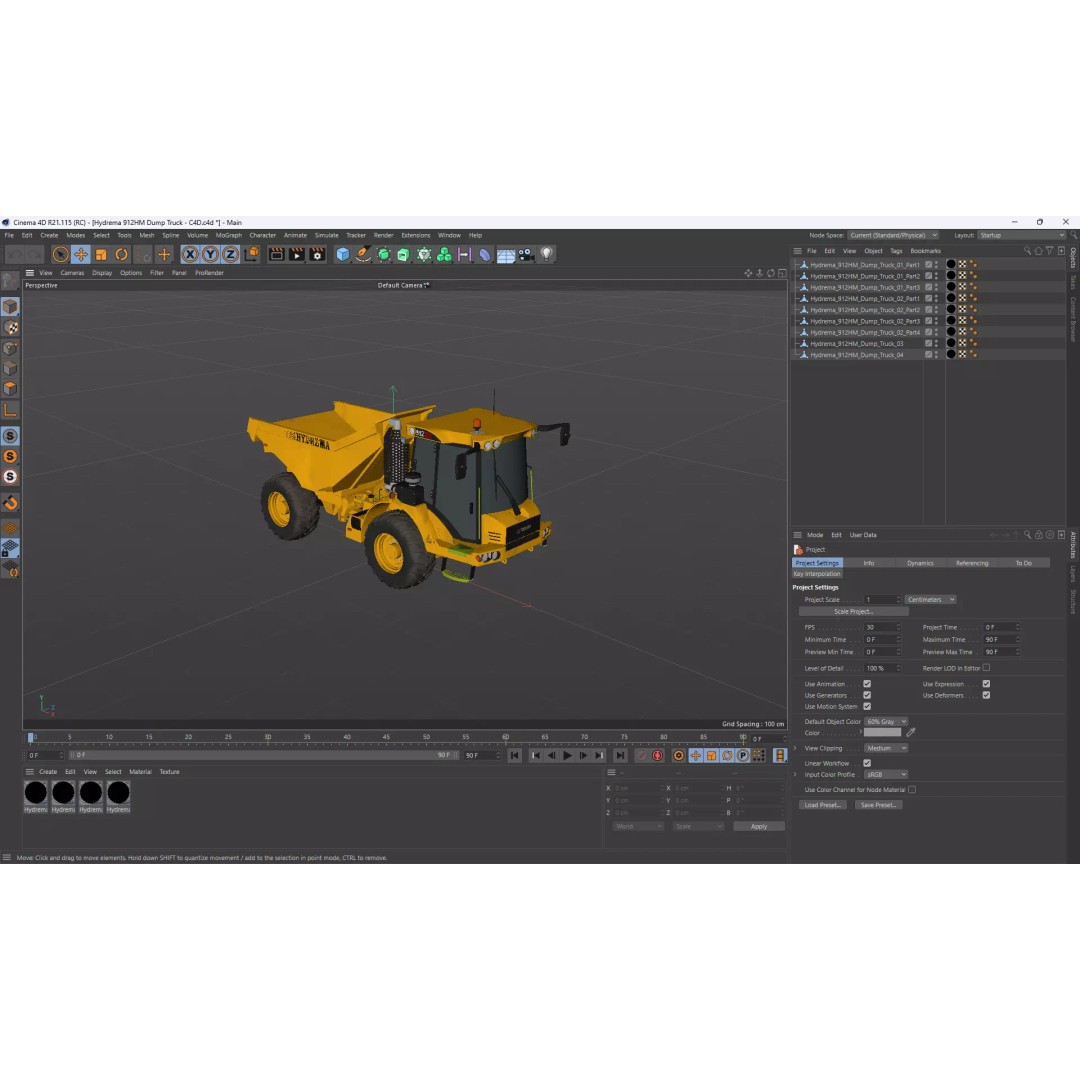Toggle X axis lock
Image resolution: width=1080 pixels, height=1080 pixels.
[x=190, y=255]
